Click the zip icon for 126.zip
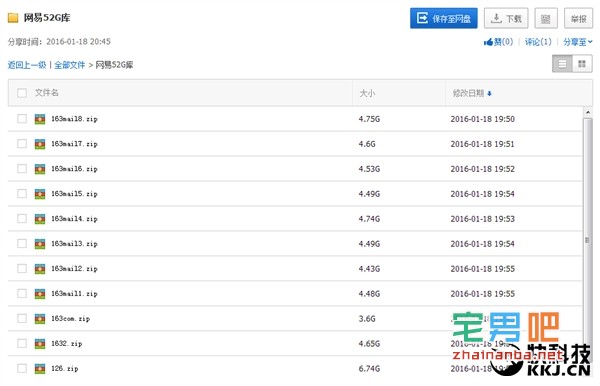Viewport: 600px width, 386px height. [40, 368]
